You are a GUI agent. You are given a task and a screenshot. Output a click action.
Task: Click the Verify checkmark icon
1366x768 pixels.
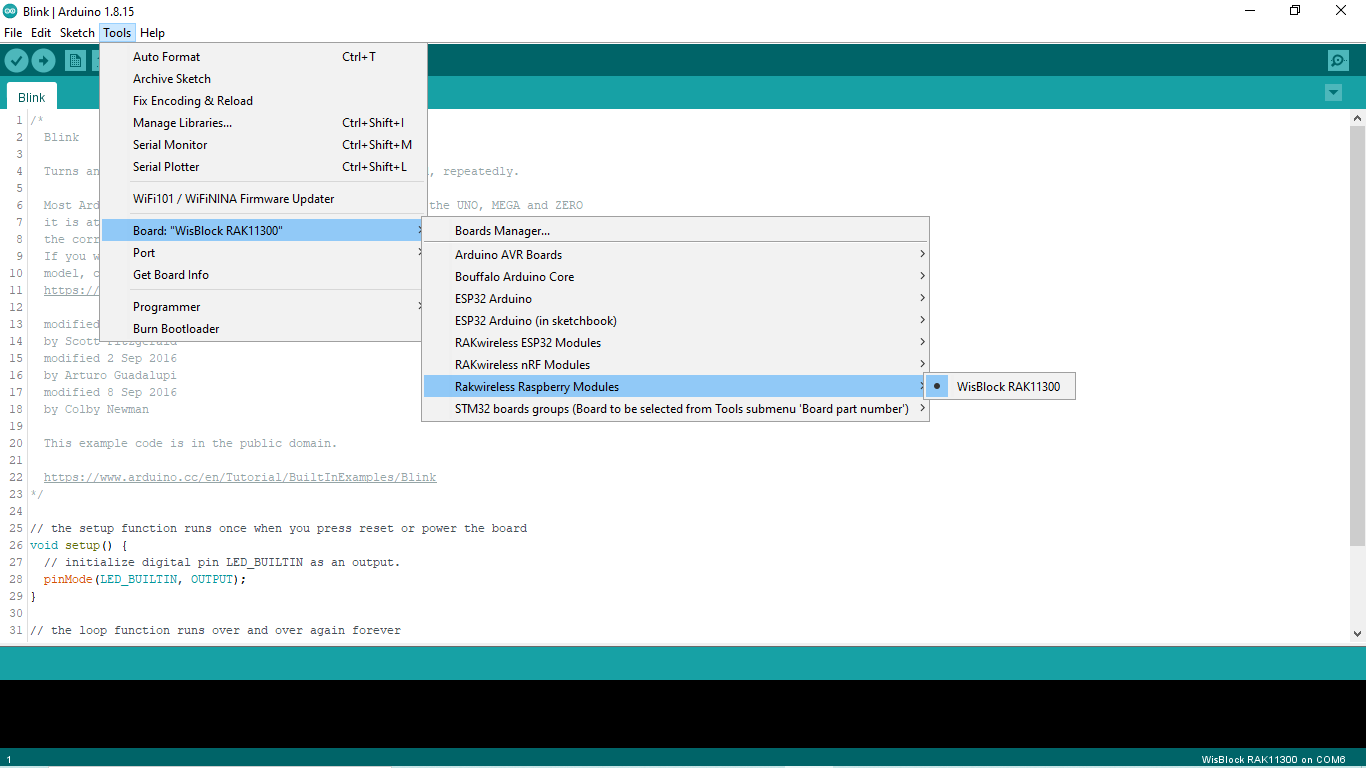16,61
